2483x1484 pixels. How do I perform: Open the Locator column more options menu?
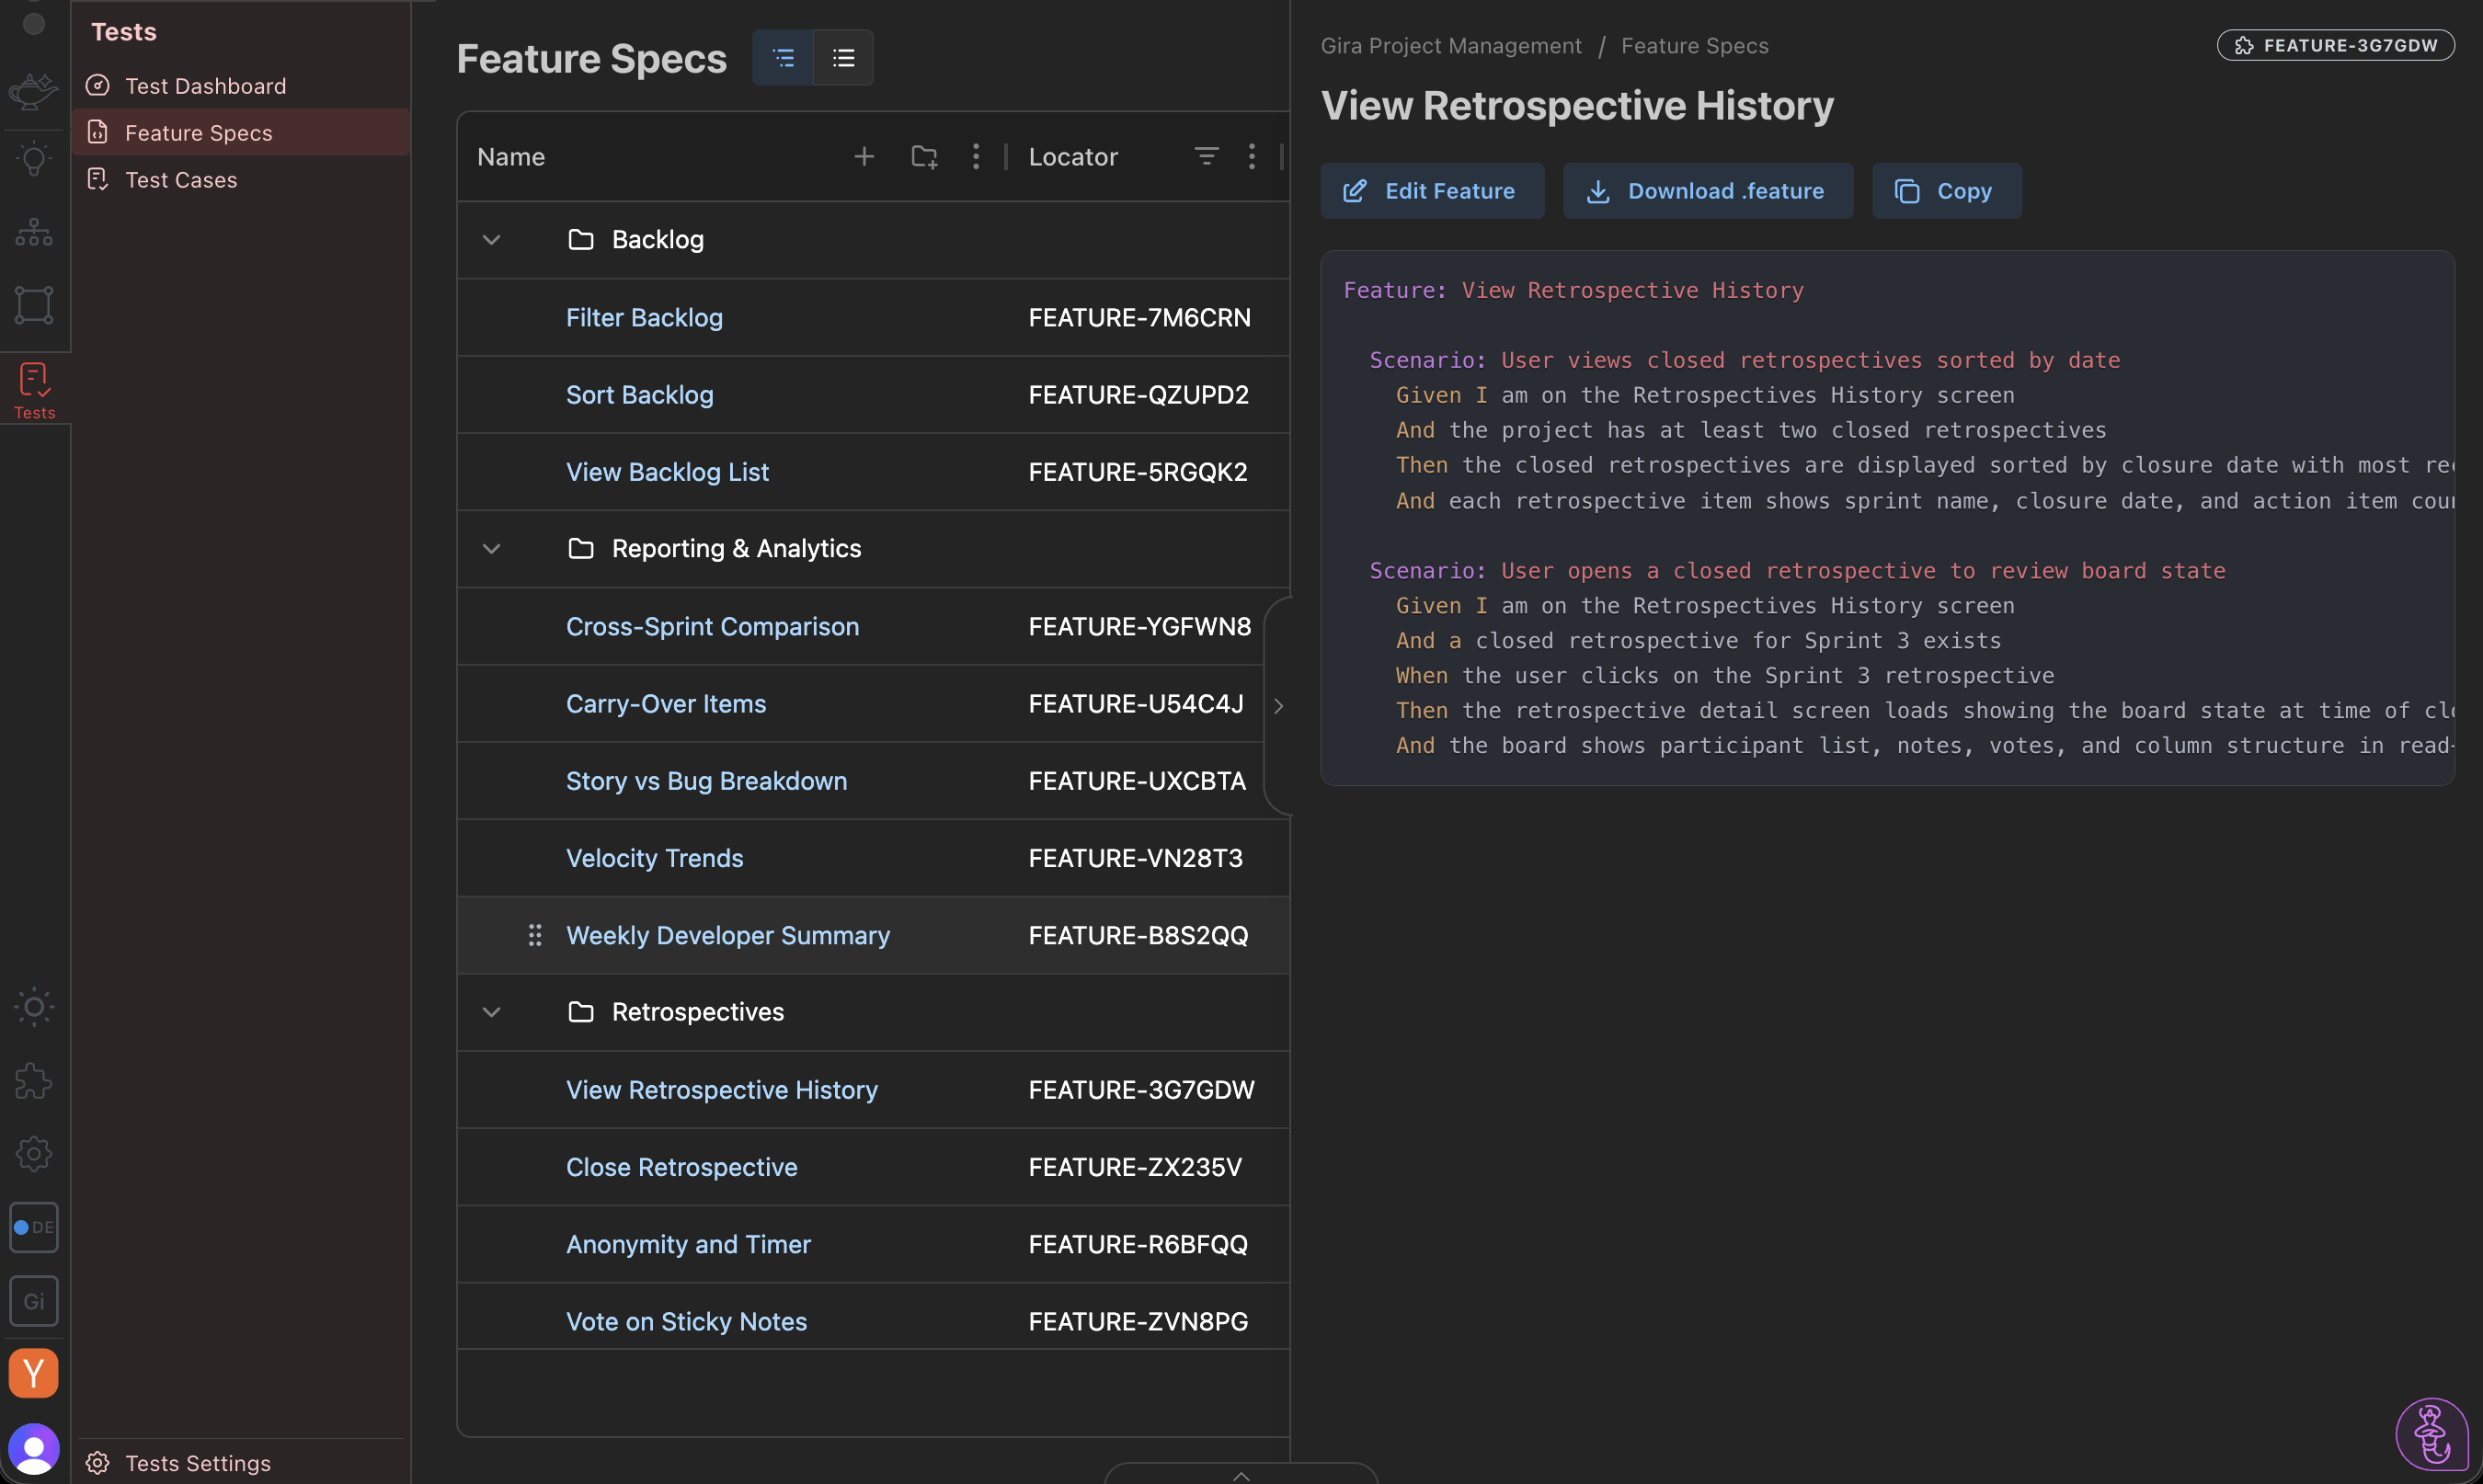pos(1251,156)
